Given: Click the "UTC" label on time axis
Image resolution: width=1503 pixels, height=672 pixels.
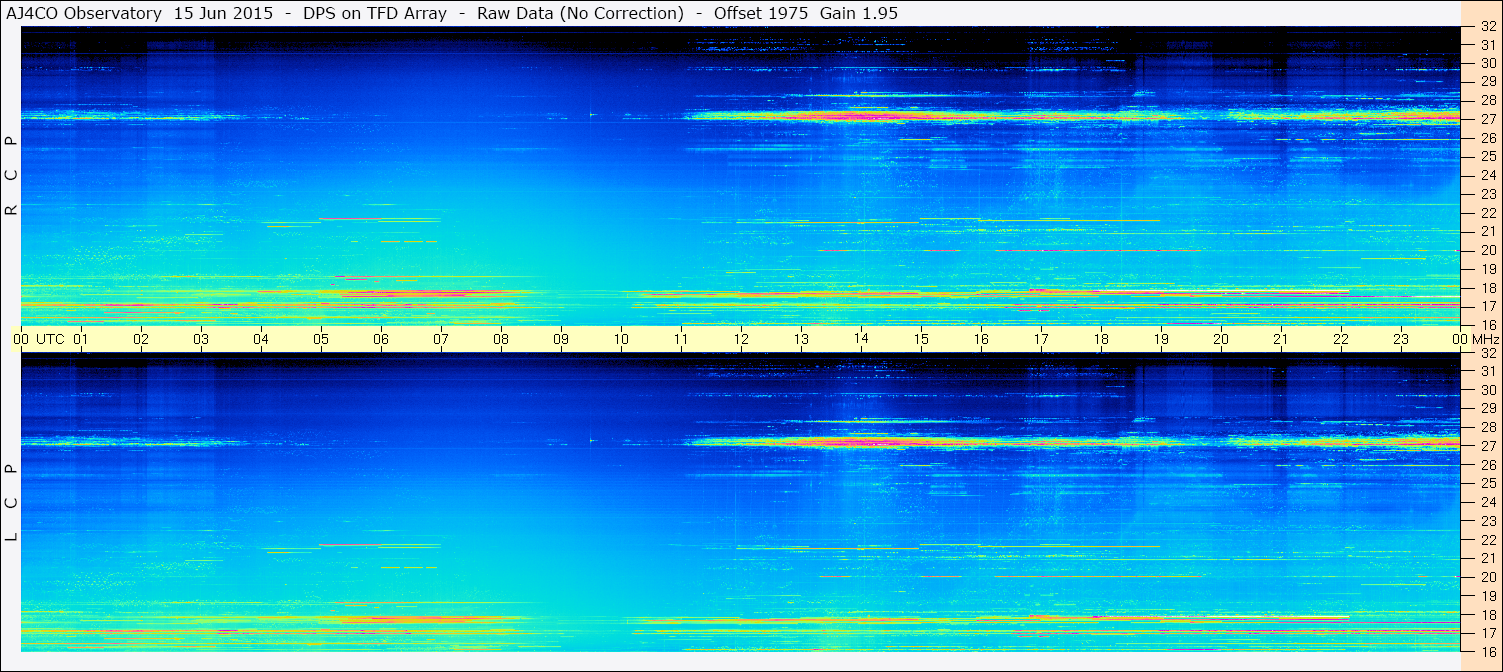Looking at the screenshot, I should (x=50, y=339).
